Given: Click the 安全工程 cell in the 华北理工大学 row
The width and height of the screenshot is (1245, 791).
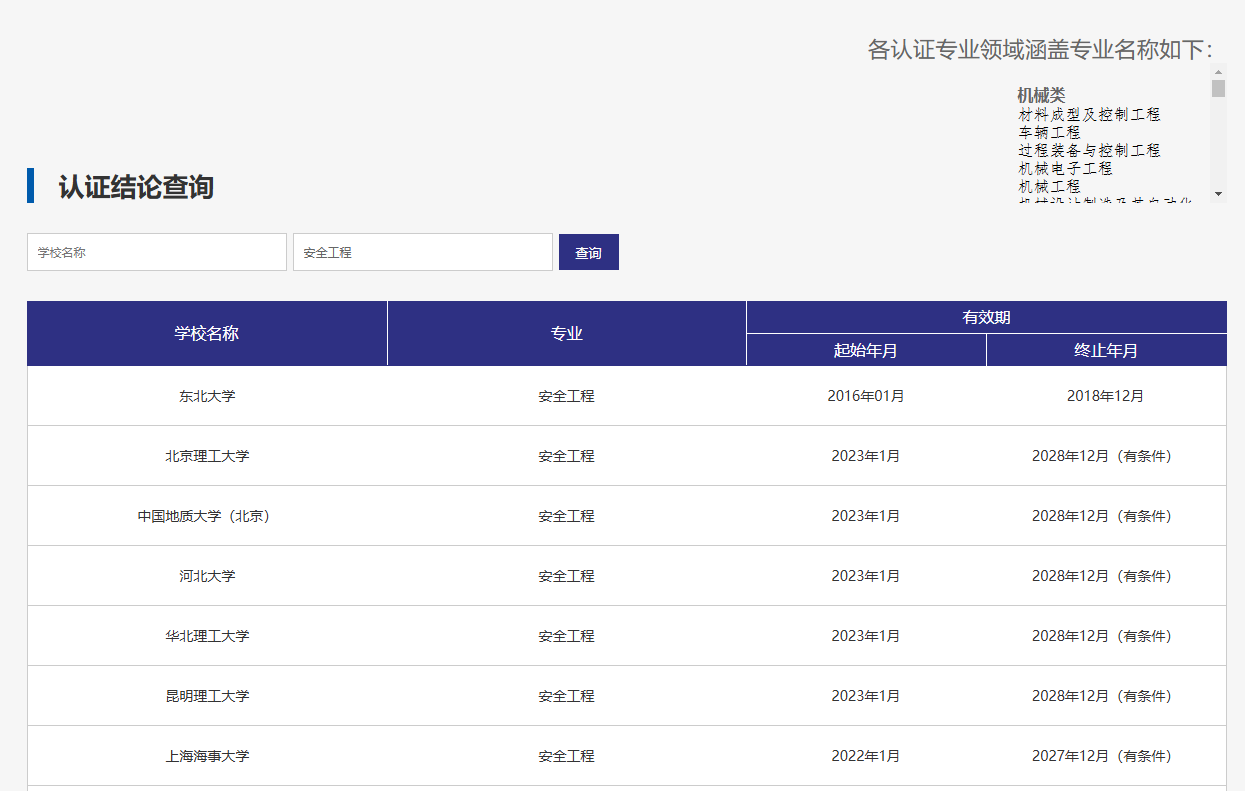Looking at the screenshot, I should coord(567,636).
